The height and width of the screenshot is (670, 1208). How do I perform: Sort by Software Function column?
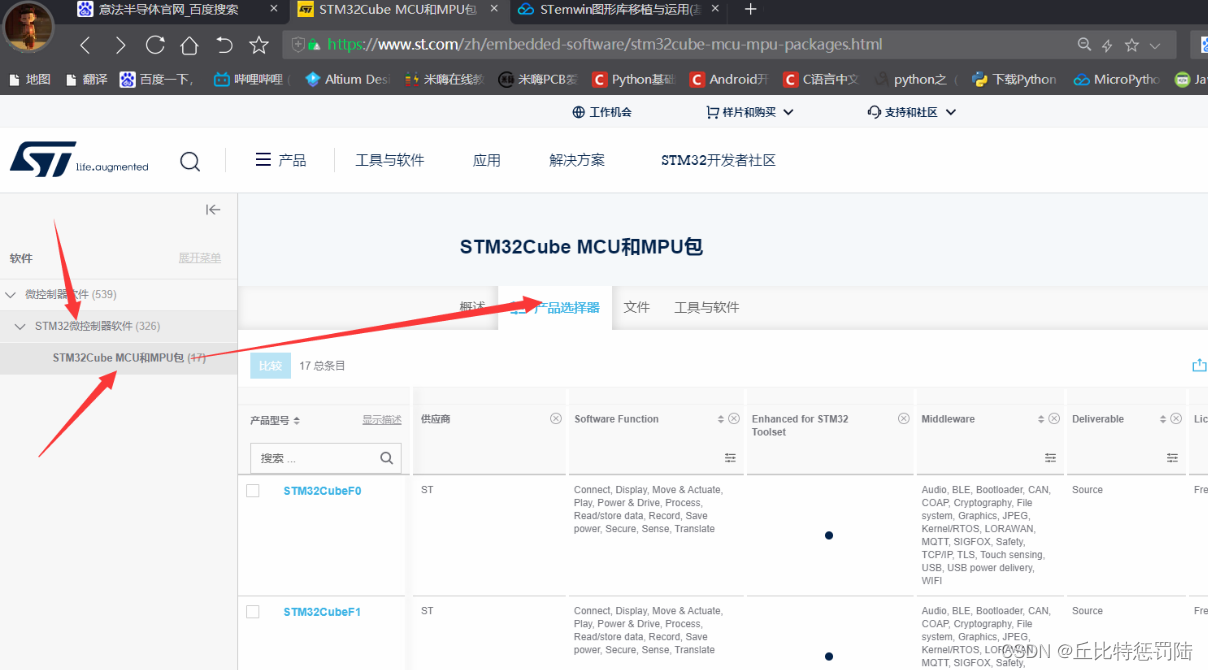coord(721,419)
